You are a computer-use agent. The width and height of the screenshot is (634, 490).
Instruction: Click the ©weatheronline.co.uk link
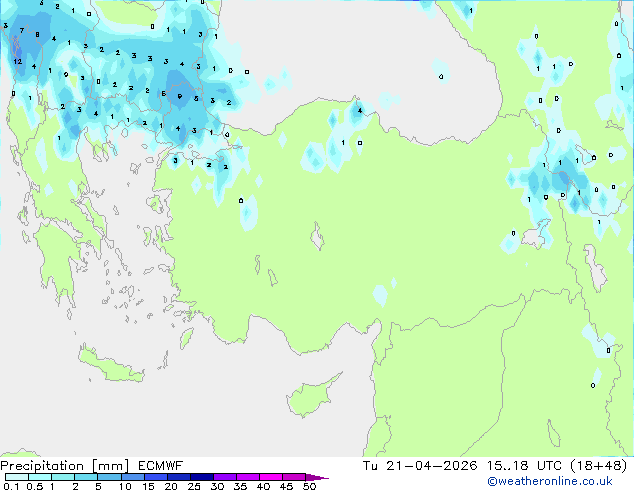pos(549,481)
